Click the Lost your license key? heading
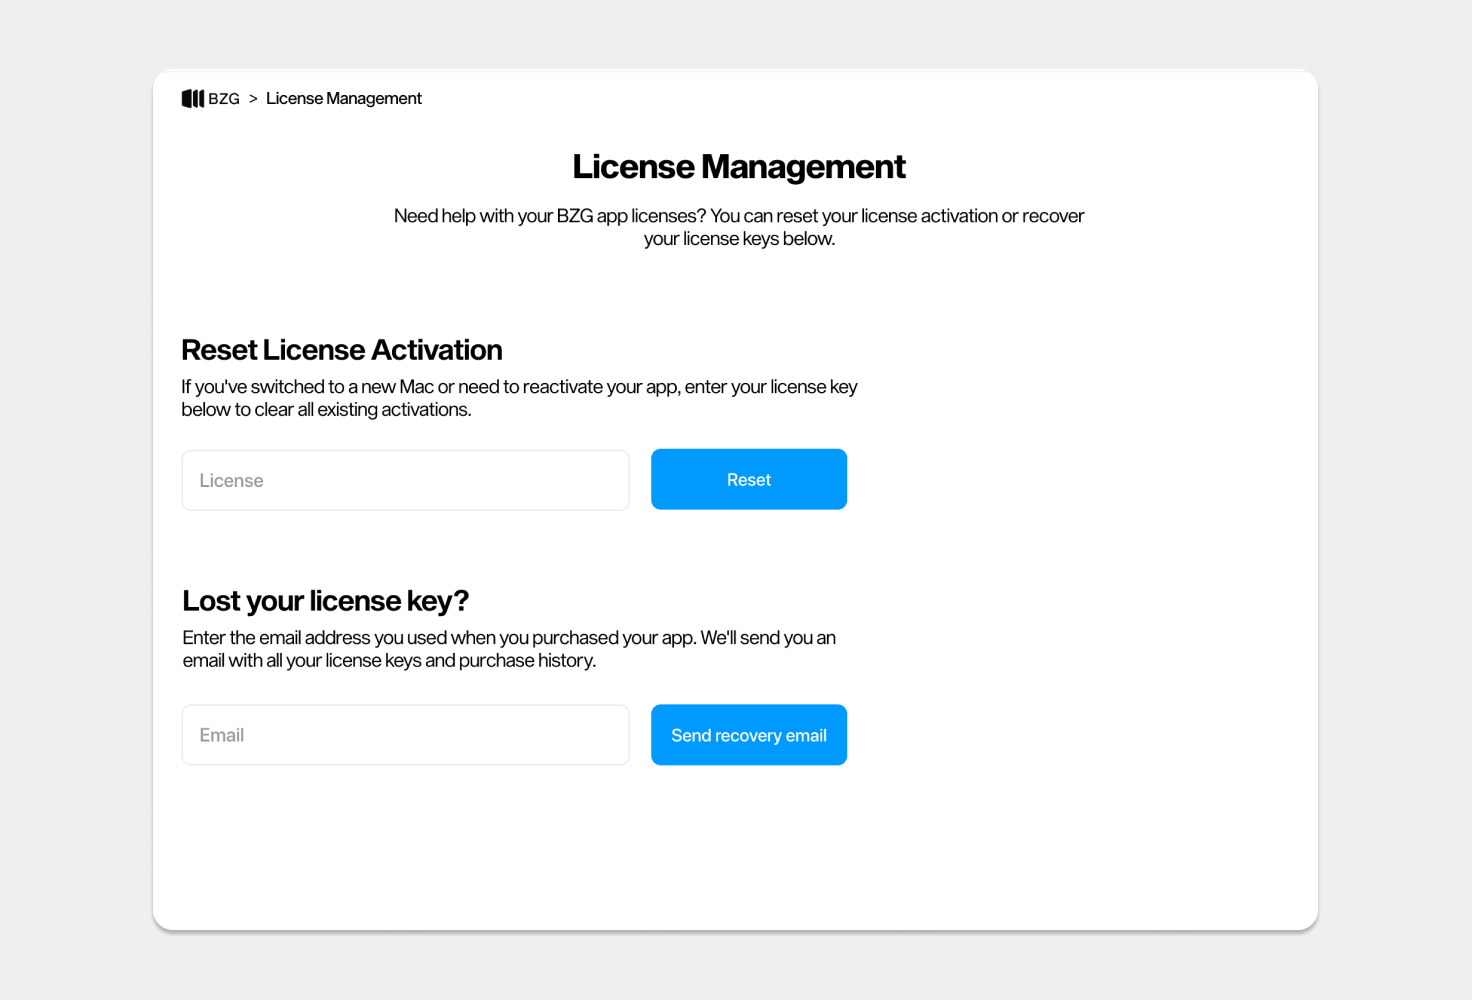Image resolution: width=1472 pixels, height=1000 pixels. (325, 601)
